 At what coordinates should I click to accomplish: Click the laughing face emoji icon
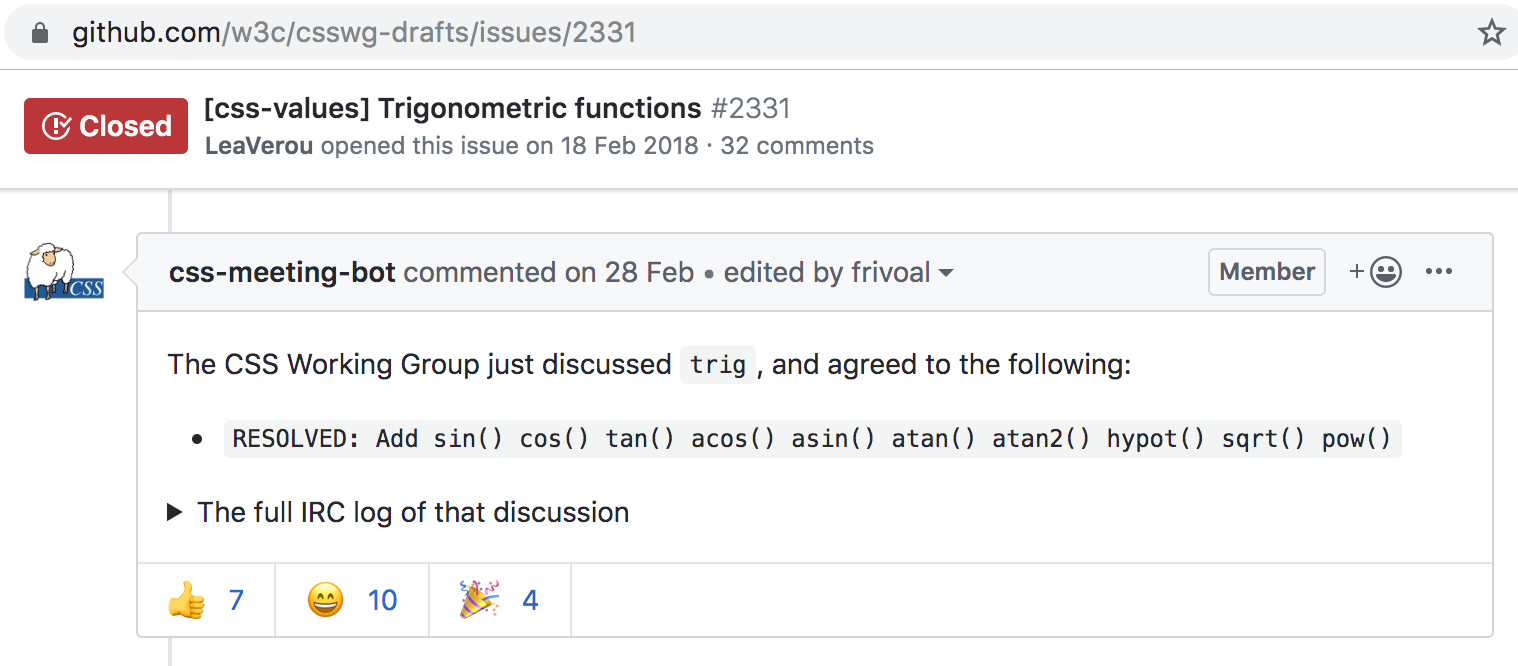326,600
